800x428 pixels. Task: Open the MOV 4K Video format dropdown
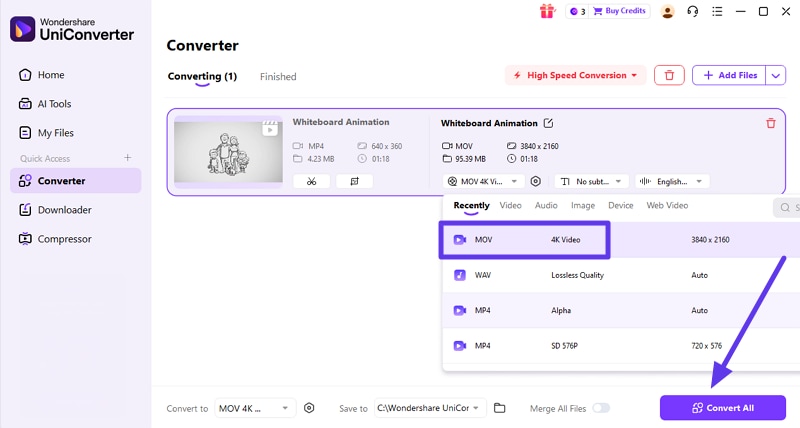click(x=483, y=182)
